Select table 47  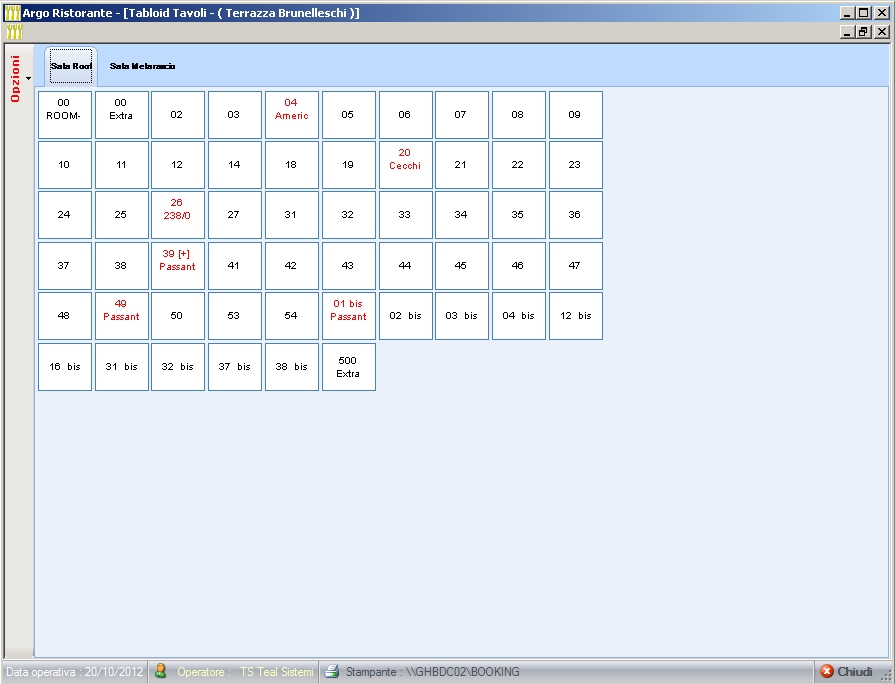576,266
